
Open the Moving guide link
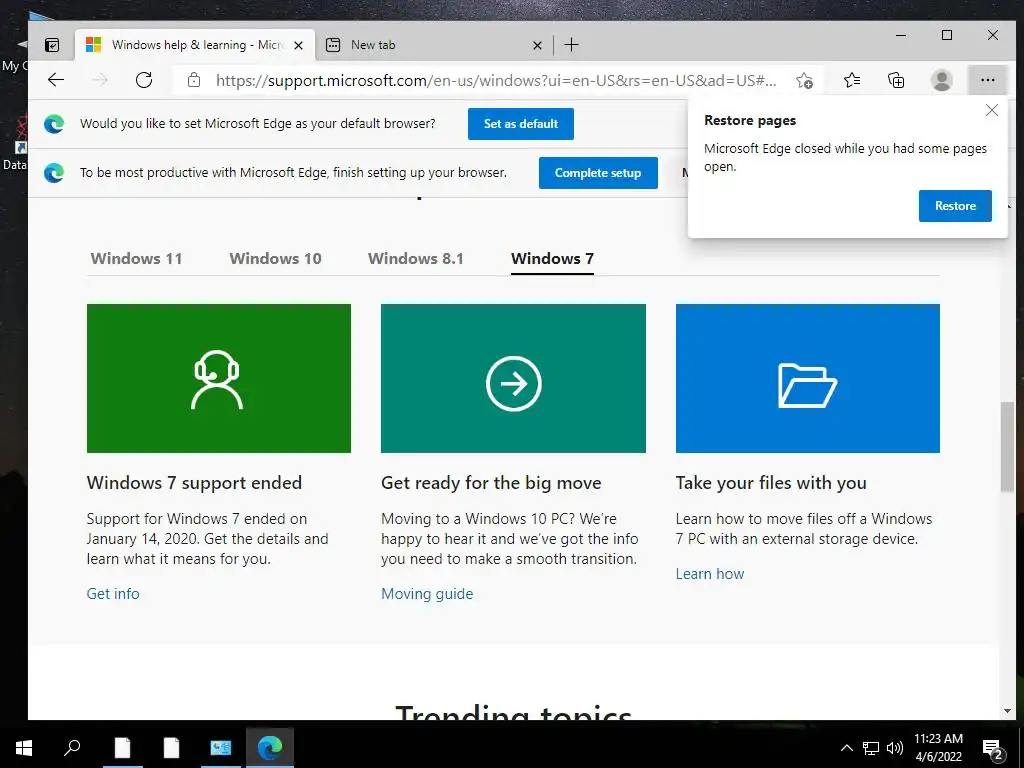[x=427, y=594]
